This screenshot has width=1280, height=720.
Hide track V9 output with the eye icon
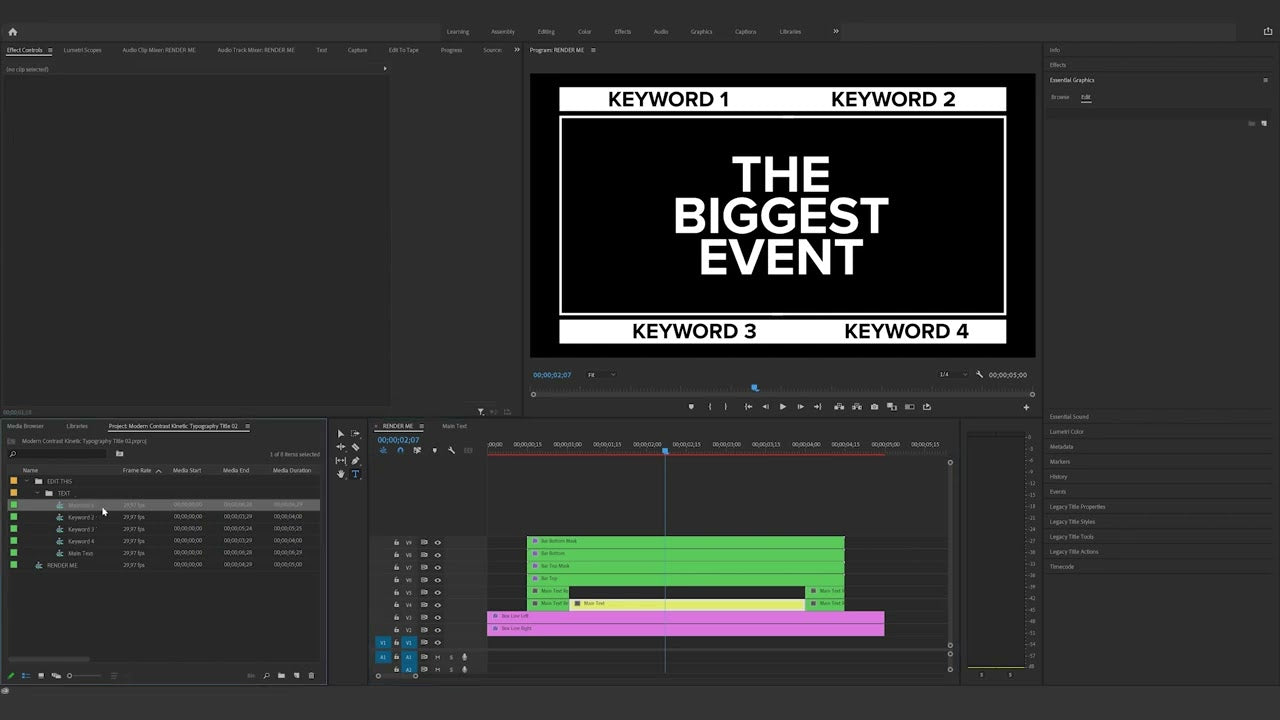pos(438,542)
